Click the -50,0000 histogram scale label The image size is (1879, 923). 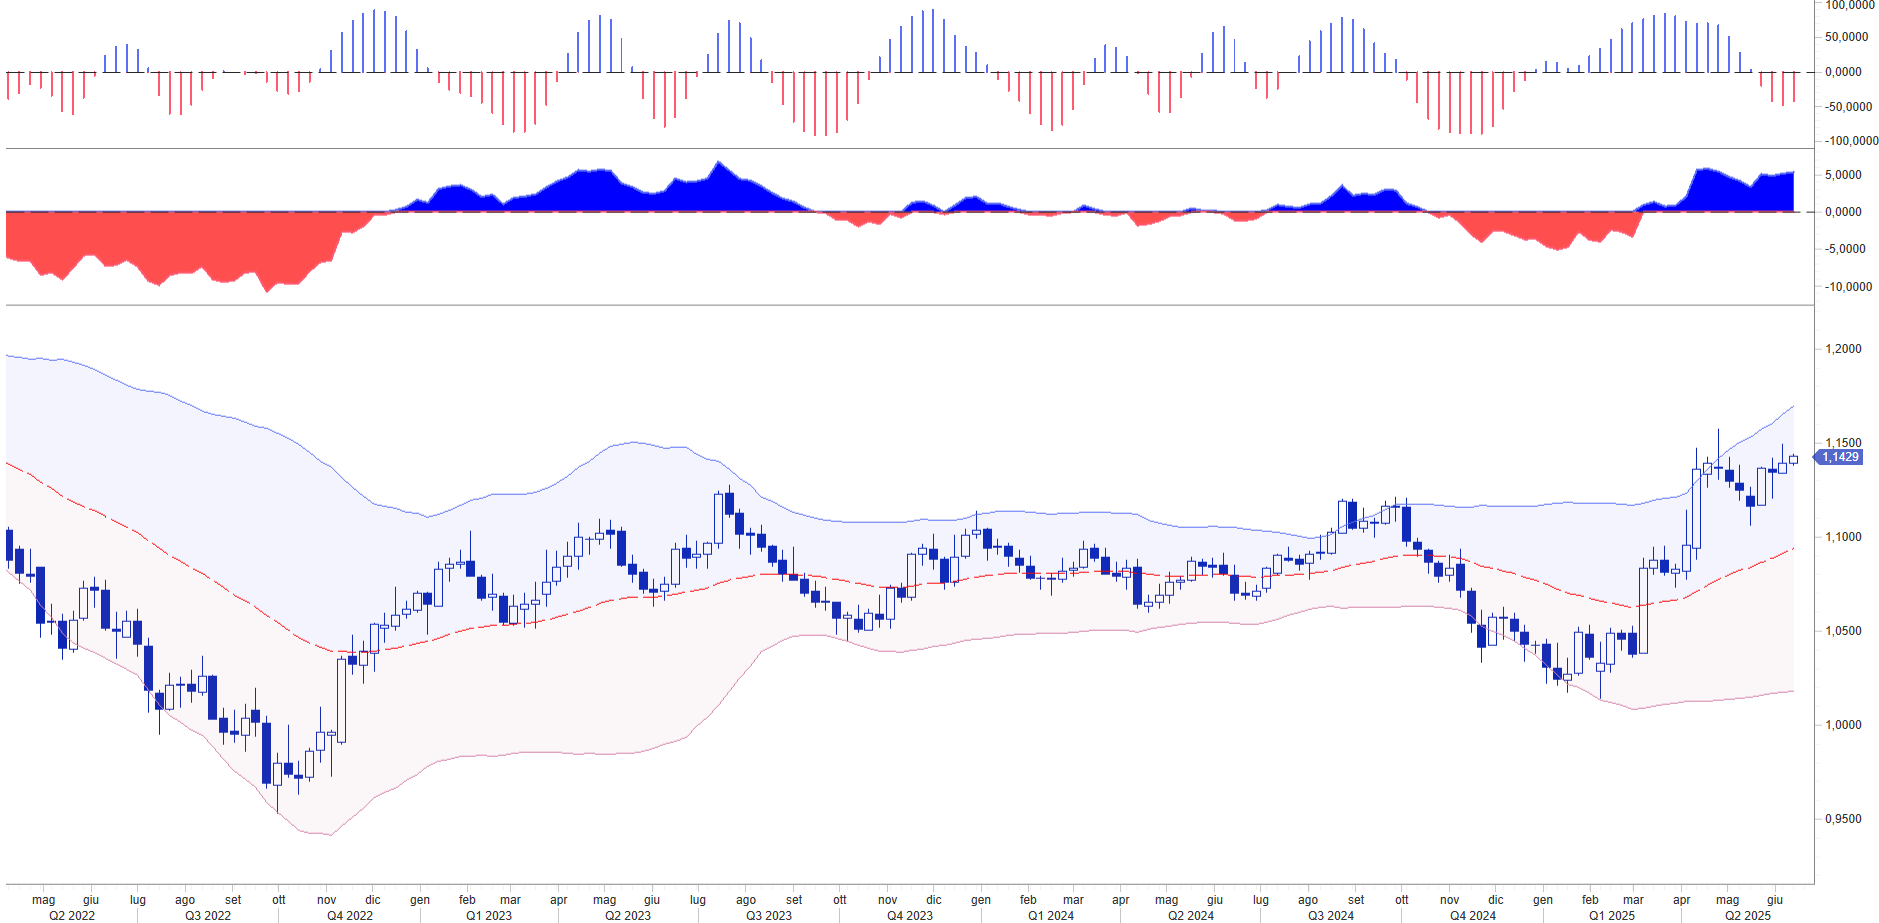[x=1847, y=107]
